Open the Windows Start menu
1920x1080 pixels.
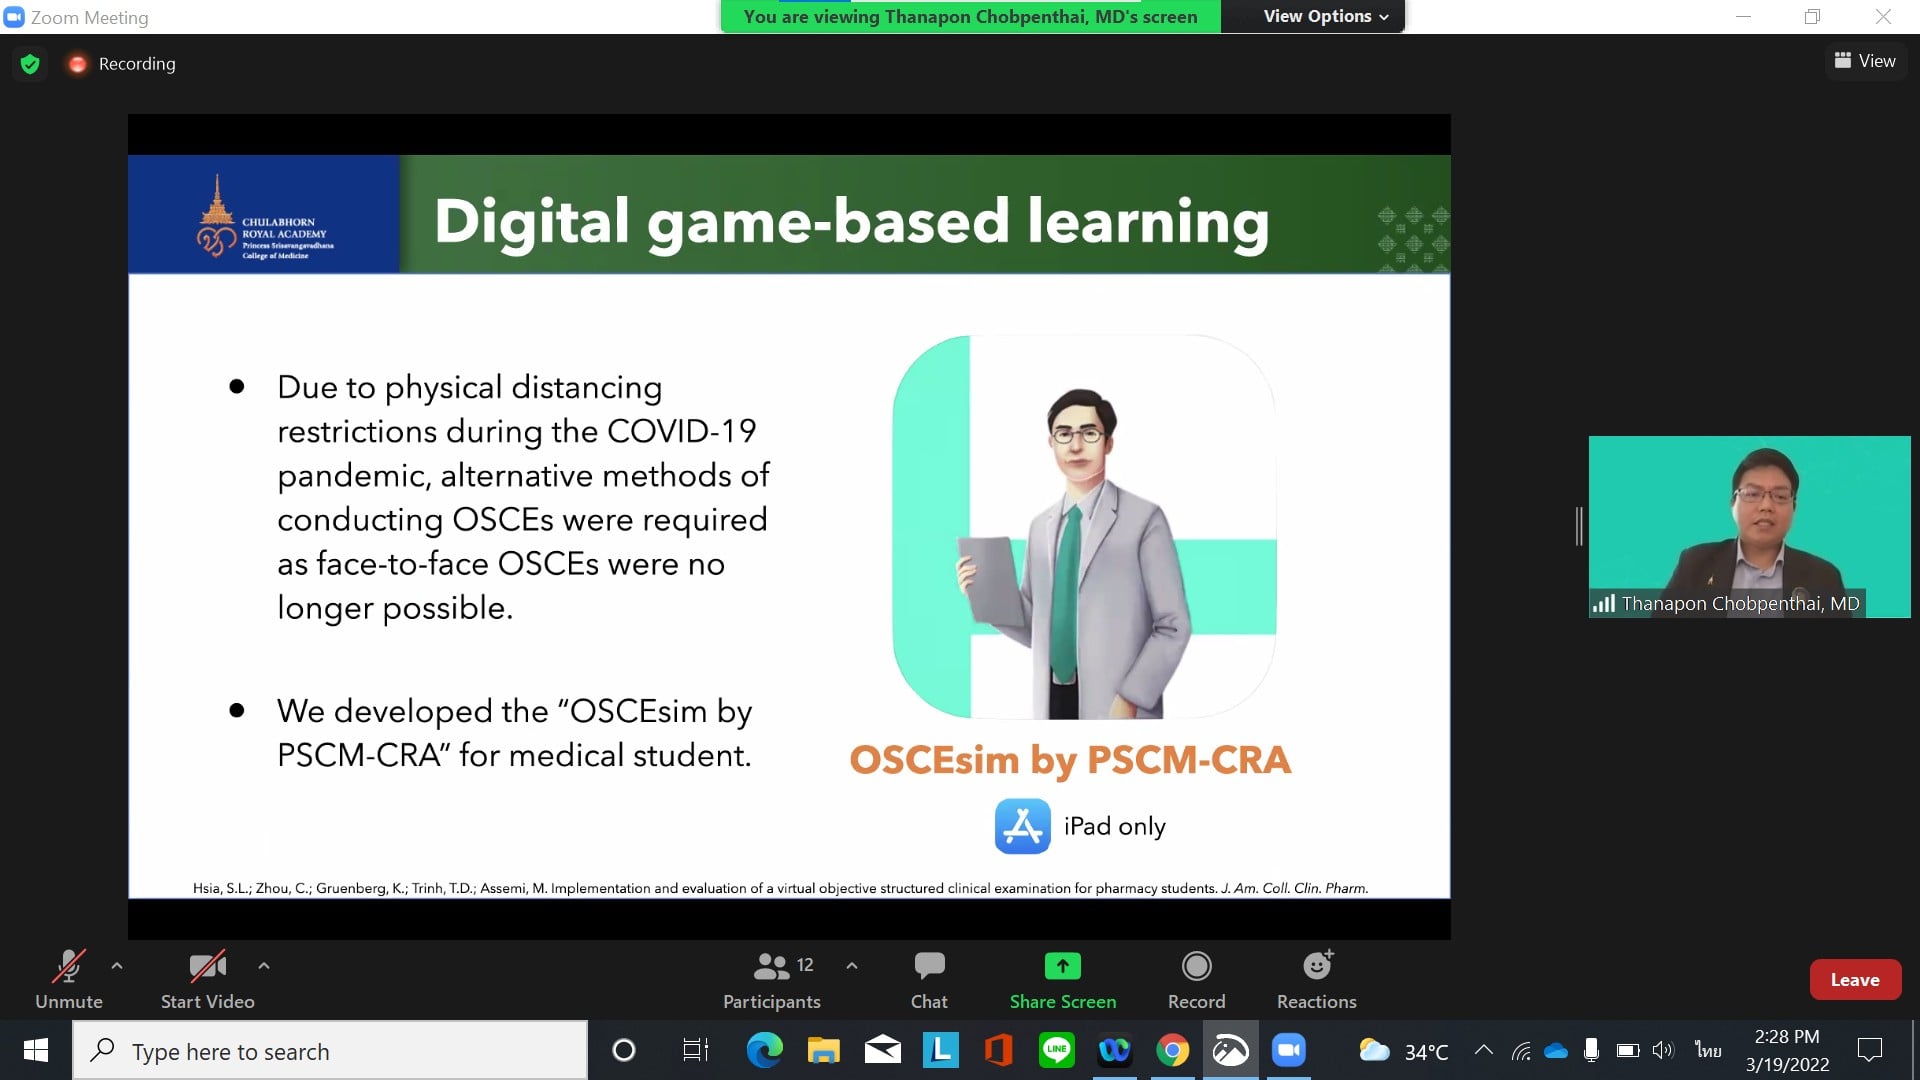pyautogui.click(x=36, y=1051)
